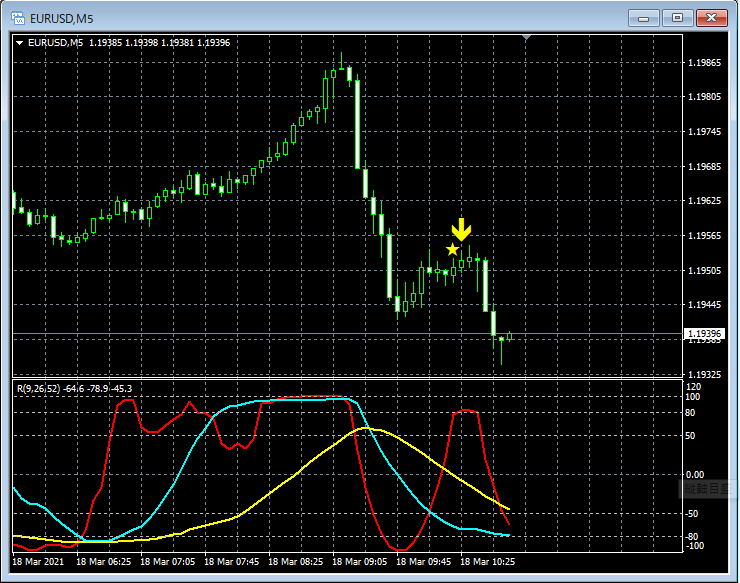Click the current price label 1.19396
This screenshot has width=740, height=583.
704,334
